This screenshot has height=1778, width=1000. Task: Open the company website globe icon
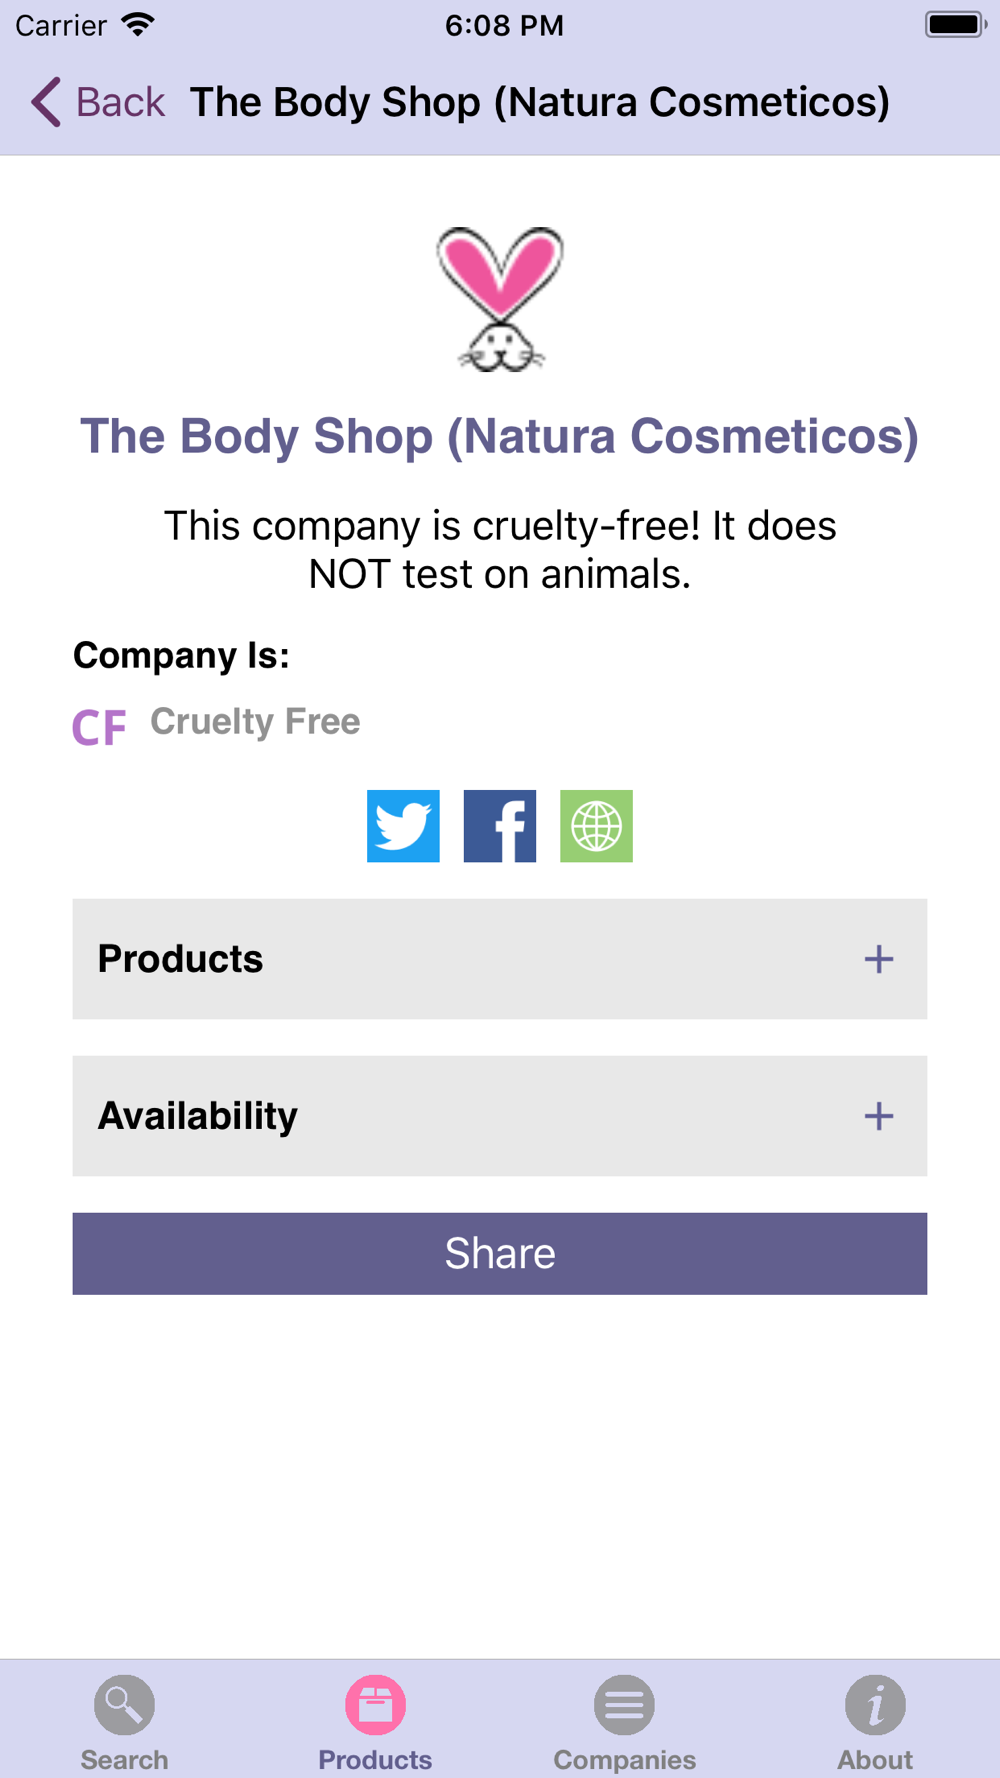(596, 826)
